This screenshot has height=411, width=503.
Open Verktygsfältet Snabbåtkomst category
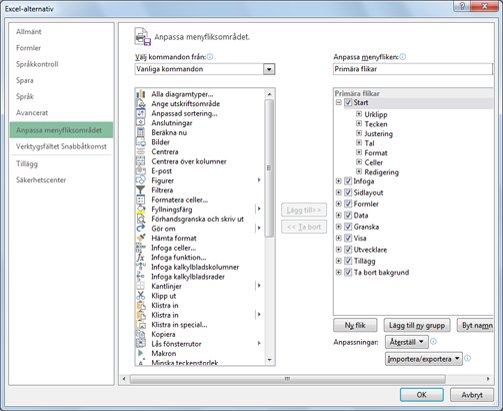point(61,146)
